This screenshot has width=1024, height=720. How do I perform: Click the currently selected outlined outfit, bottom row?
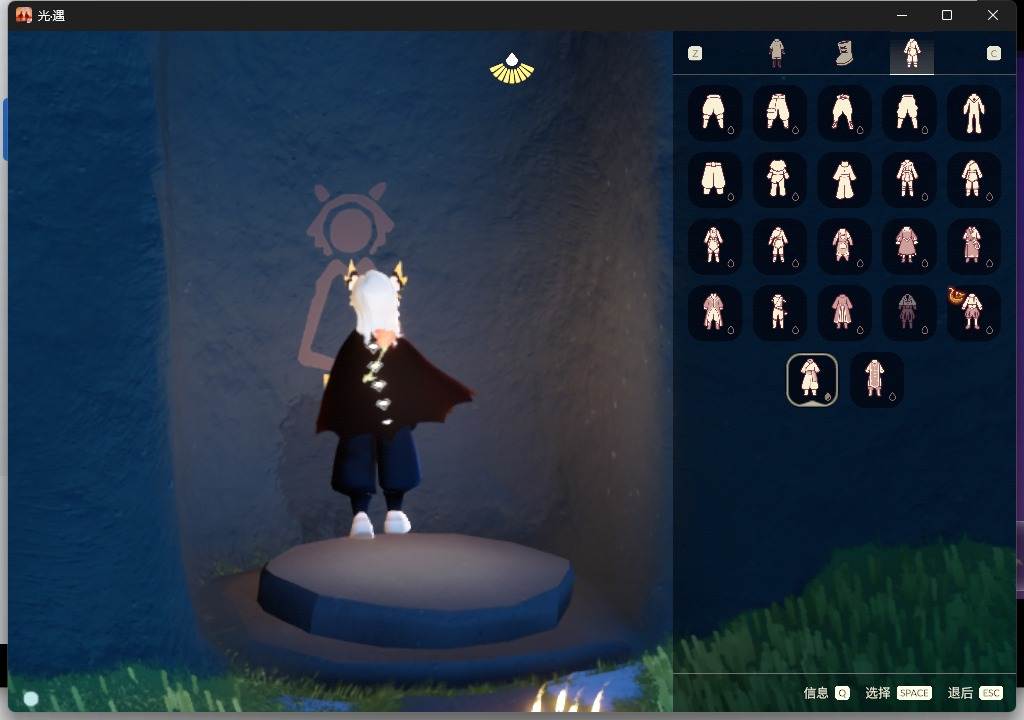pyautogui.click(x=812, y=380)
